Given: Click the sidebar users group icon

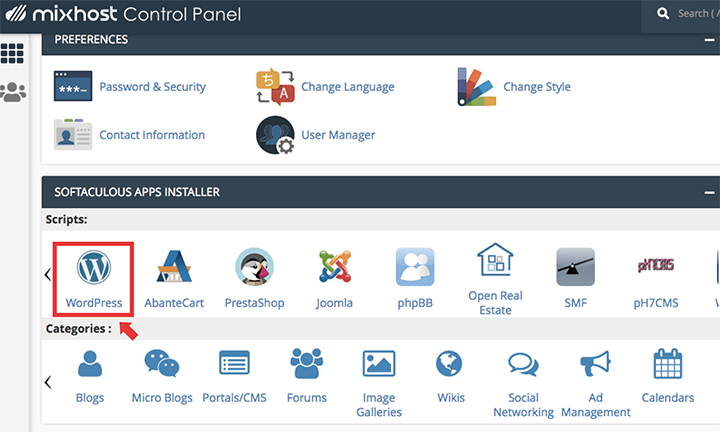Looking at the screenshot, I should 13,92.
